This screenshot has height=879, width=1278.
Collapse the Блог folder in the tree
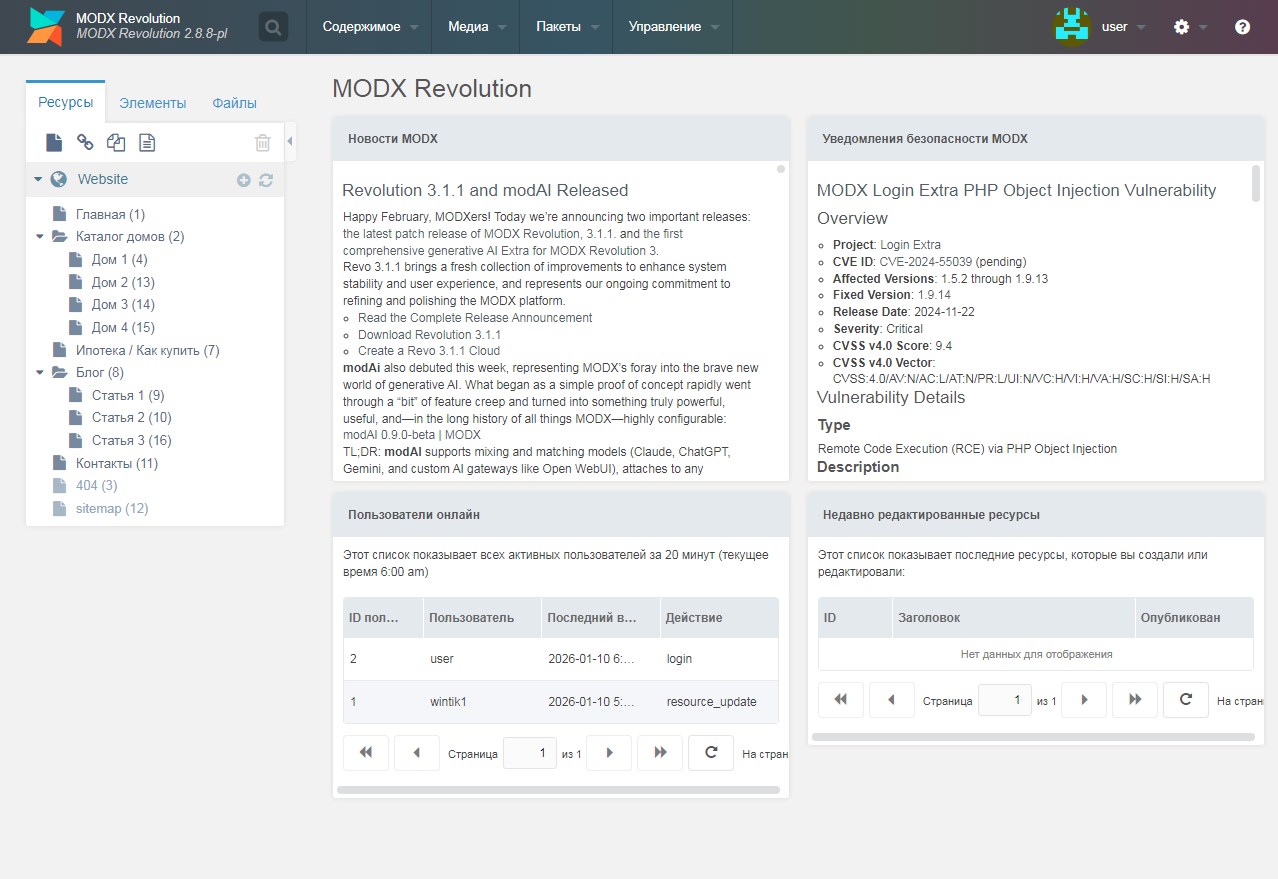coord(39,373)
